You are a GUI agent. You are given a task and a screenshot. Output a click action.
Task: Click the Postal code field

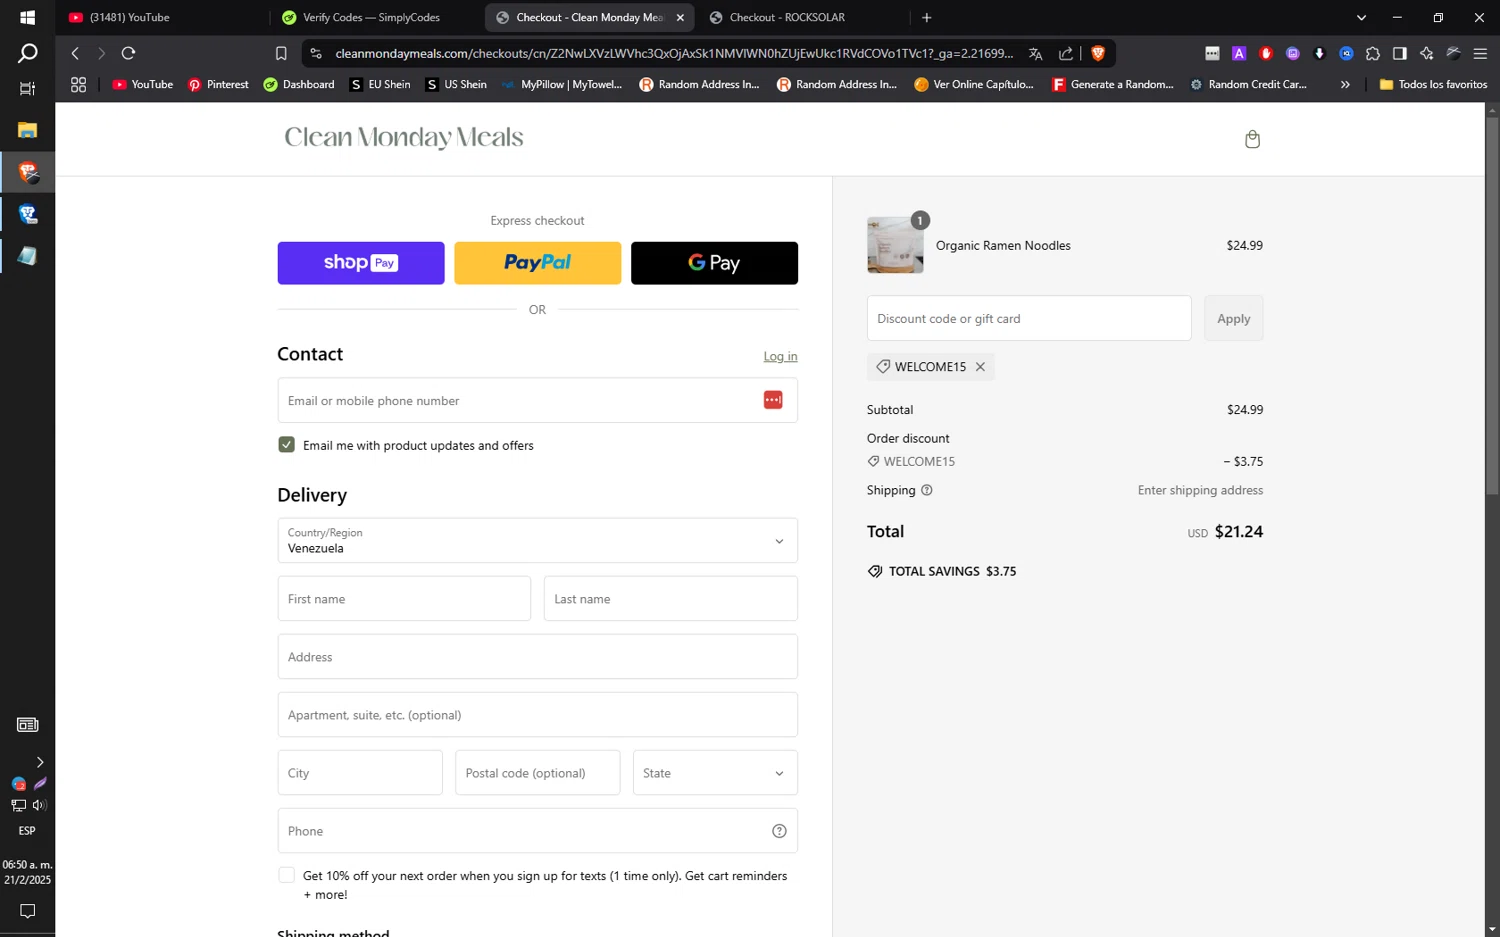point(537,773)
